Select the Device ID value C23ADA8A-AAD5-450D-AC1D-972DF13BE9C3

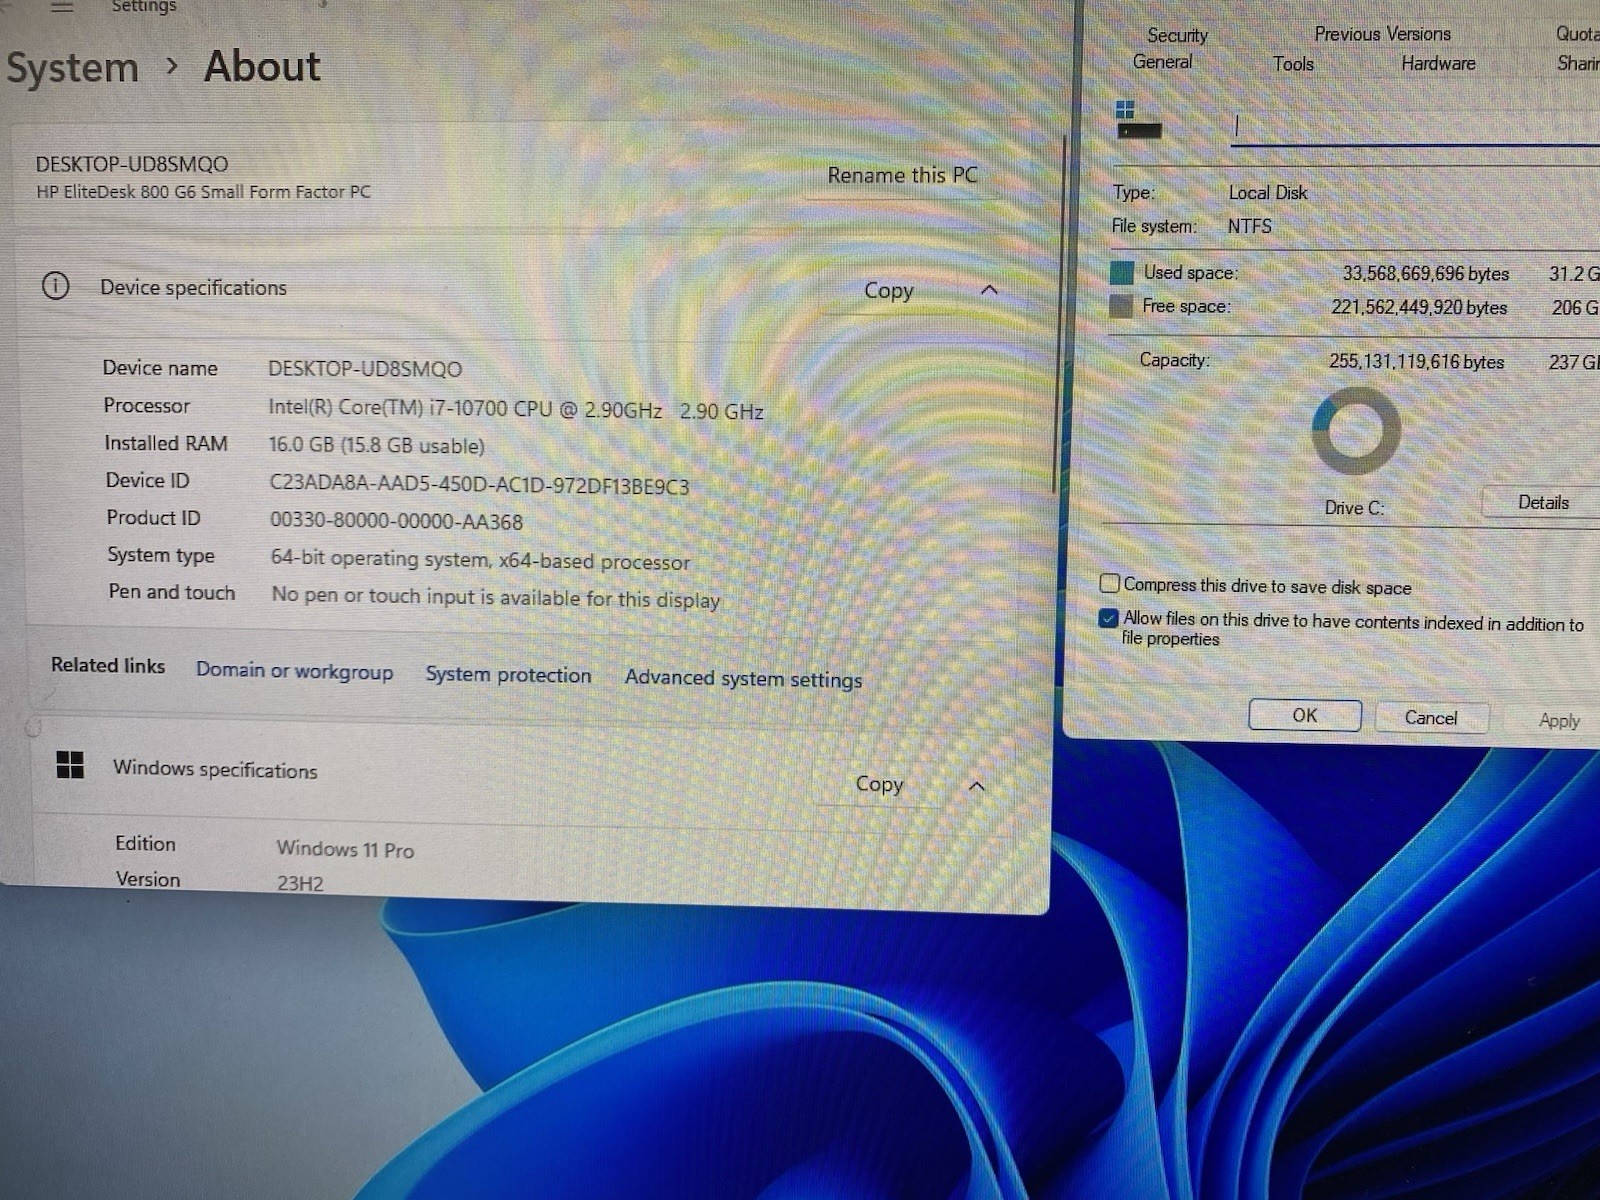(479, 485)
